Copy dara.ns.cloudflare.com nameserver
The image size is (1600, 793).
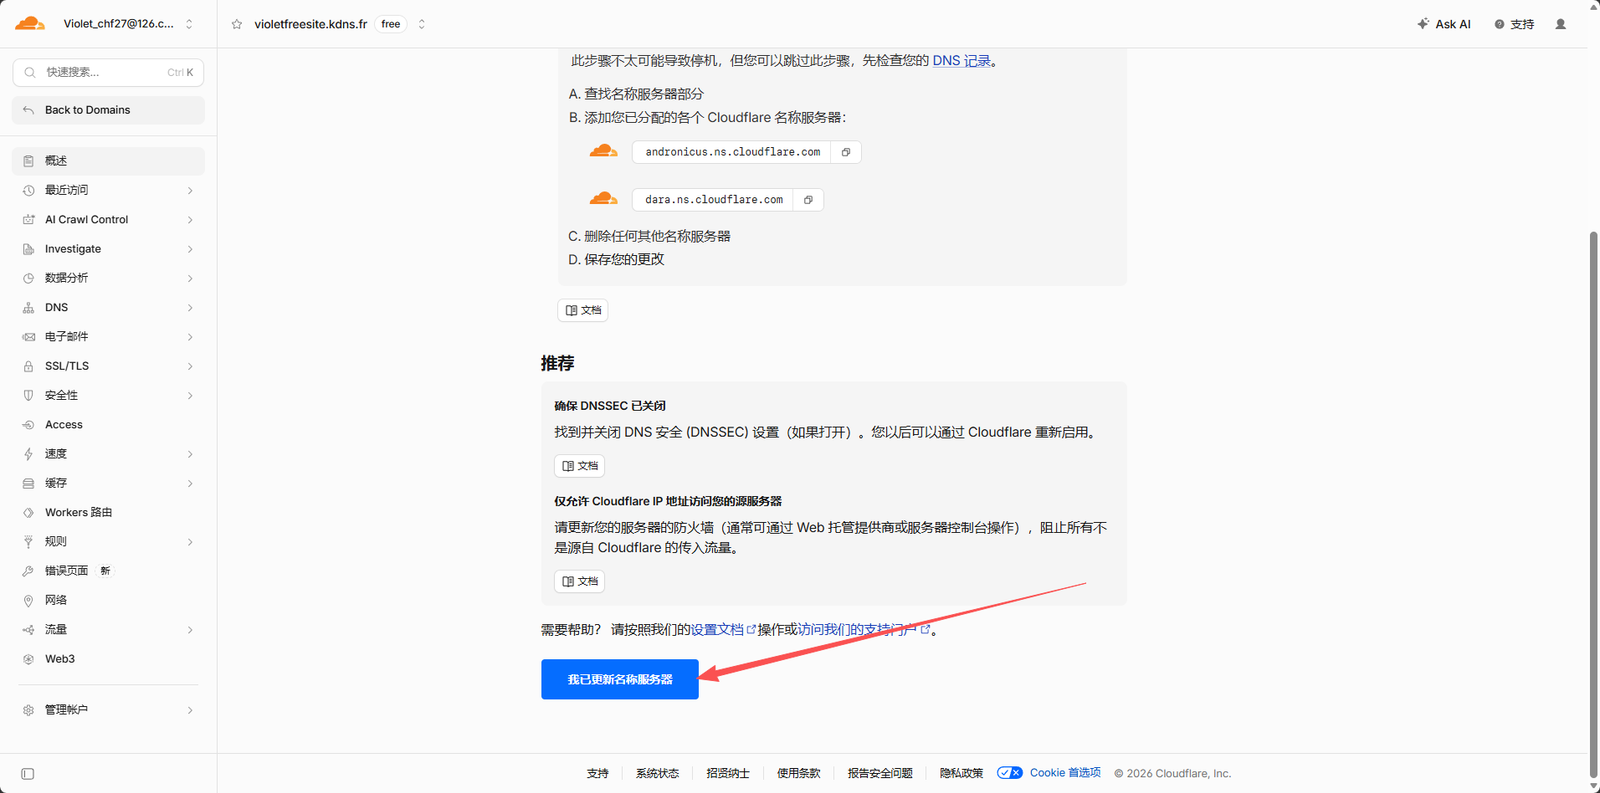(x=808, y=200)
